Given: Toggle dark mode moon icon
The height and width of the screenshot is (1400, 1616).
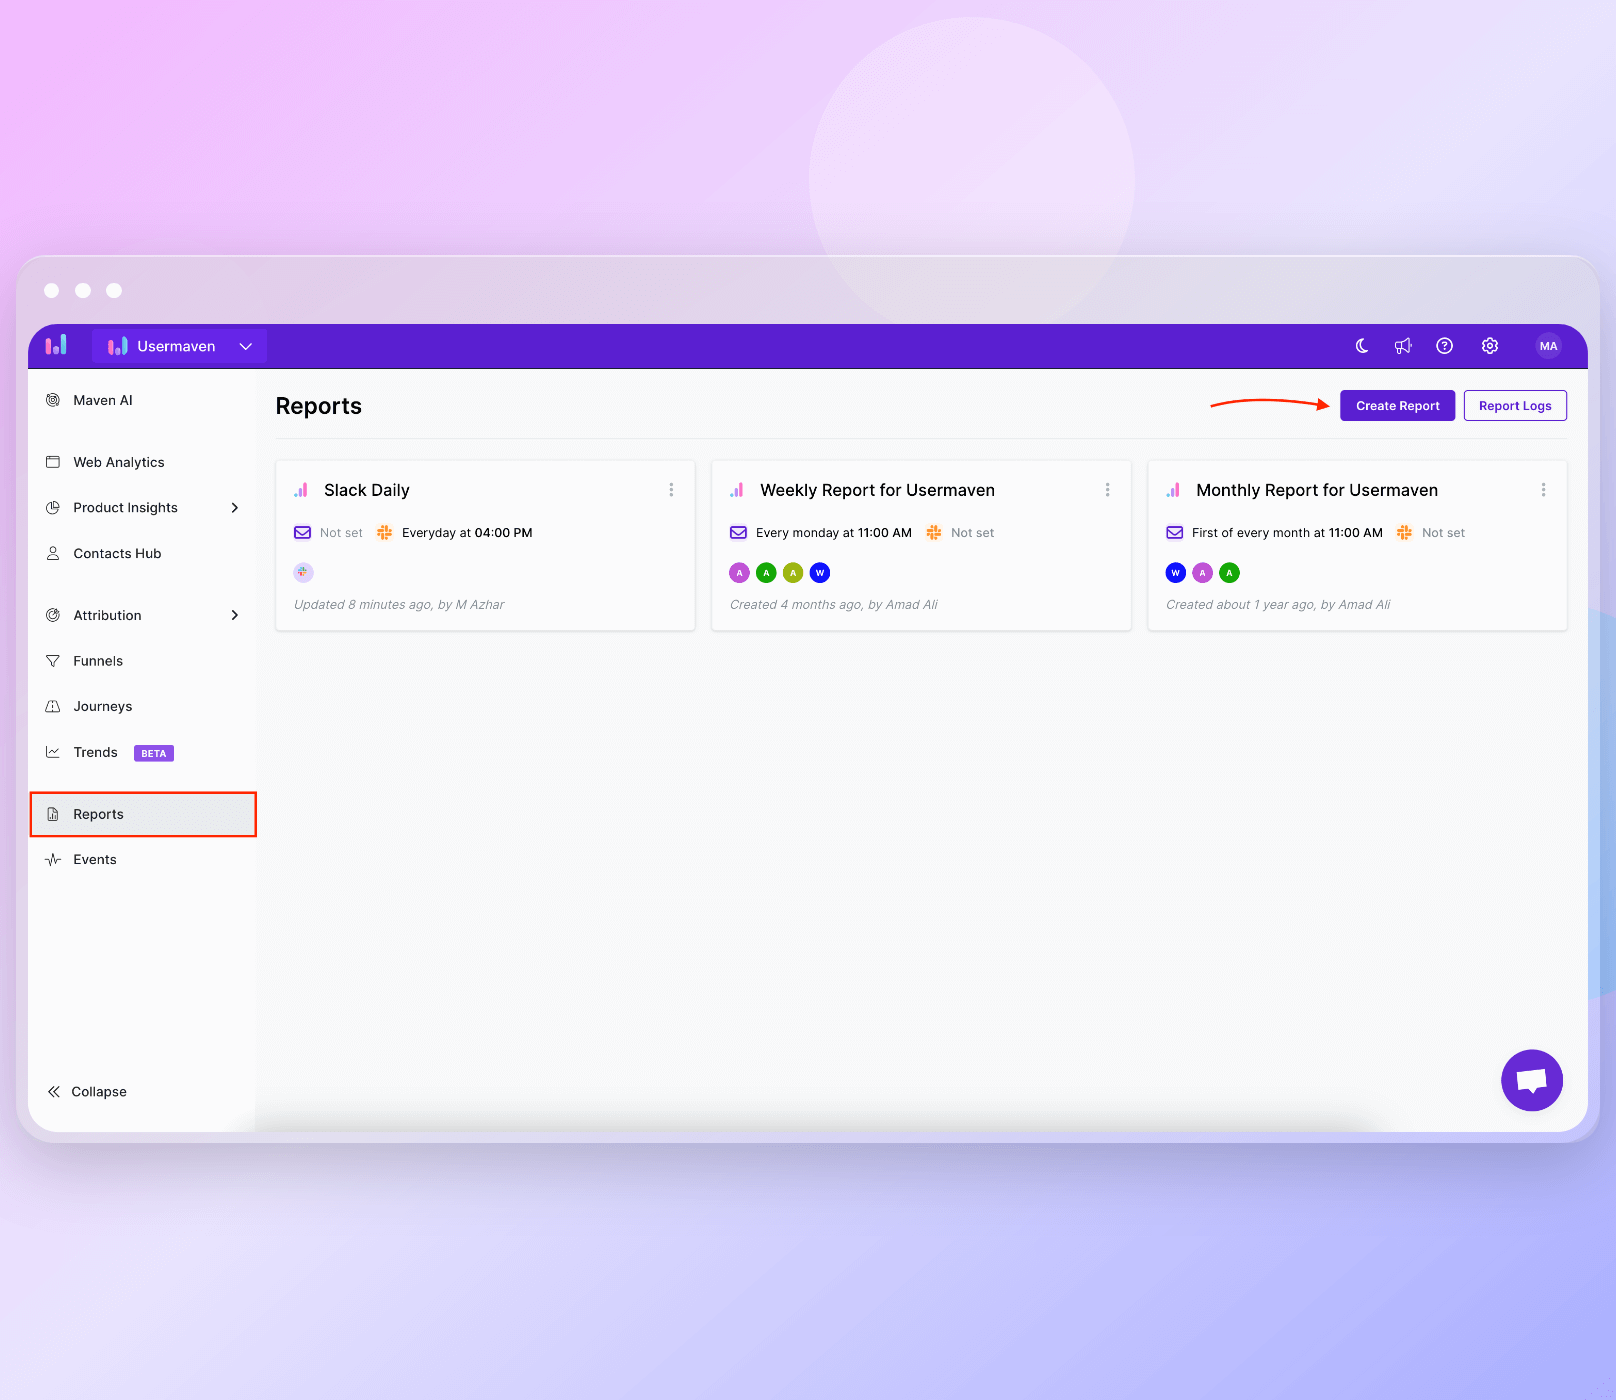Looking at the screenshot, I should 1362,346.
